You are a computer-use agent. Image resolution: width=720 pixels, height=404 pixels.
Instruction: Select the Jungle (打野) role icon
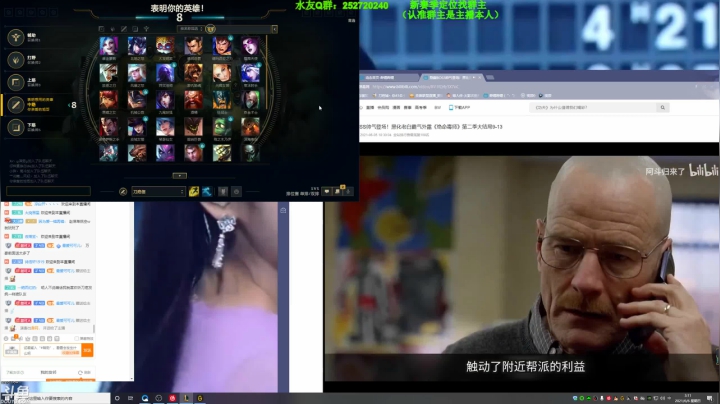[x=16, y=60]
